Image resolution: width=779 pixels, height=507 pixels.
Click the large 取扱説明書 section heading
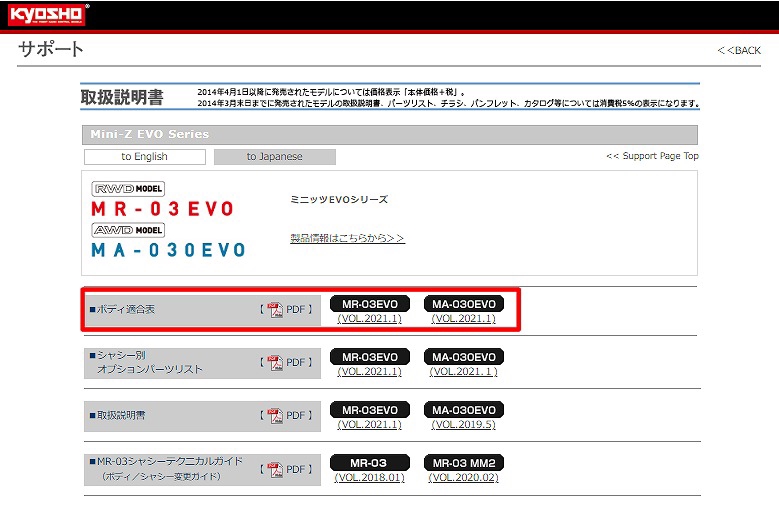pos(122,97)
